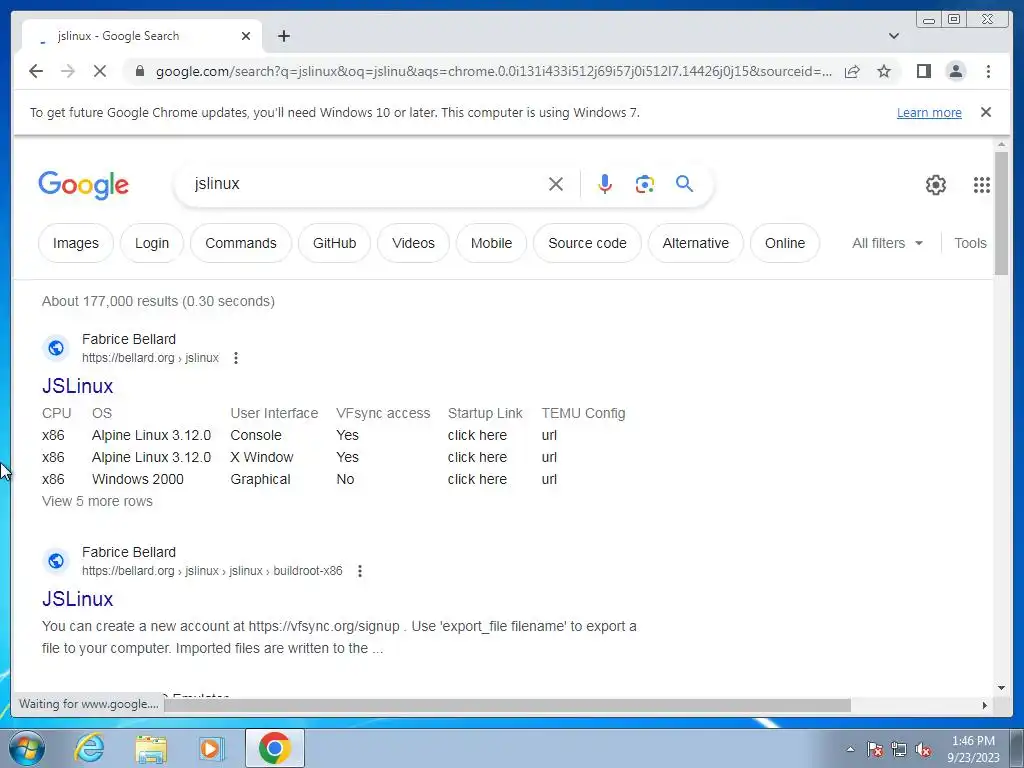Select 'Alpine Linux 3.12.0' in Console row

[151, 435]
